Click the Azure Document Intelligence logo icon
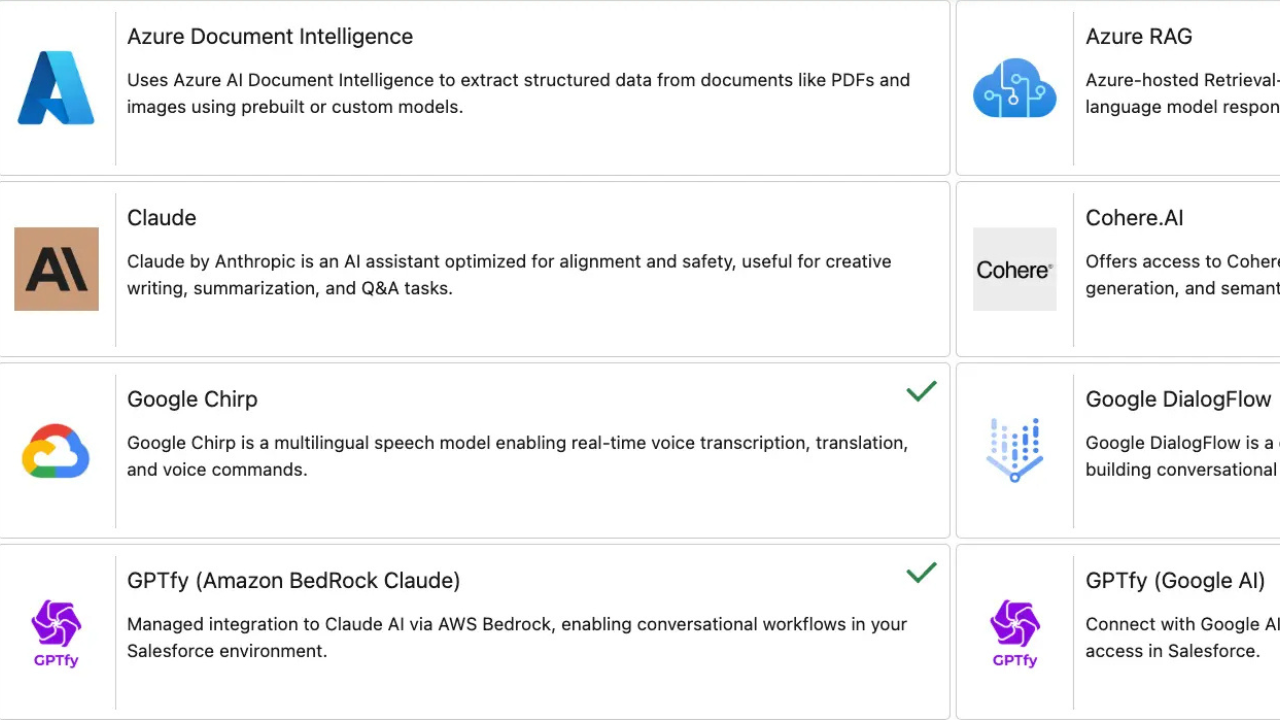 56,88
